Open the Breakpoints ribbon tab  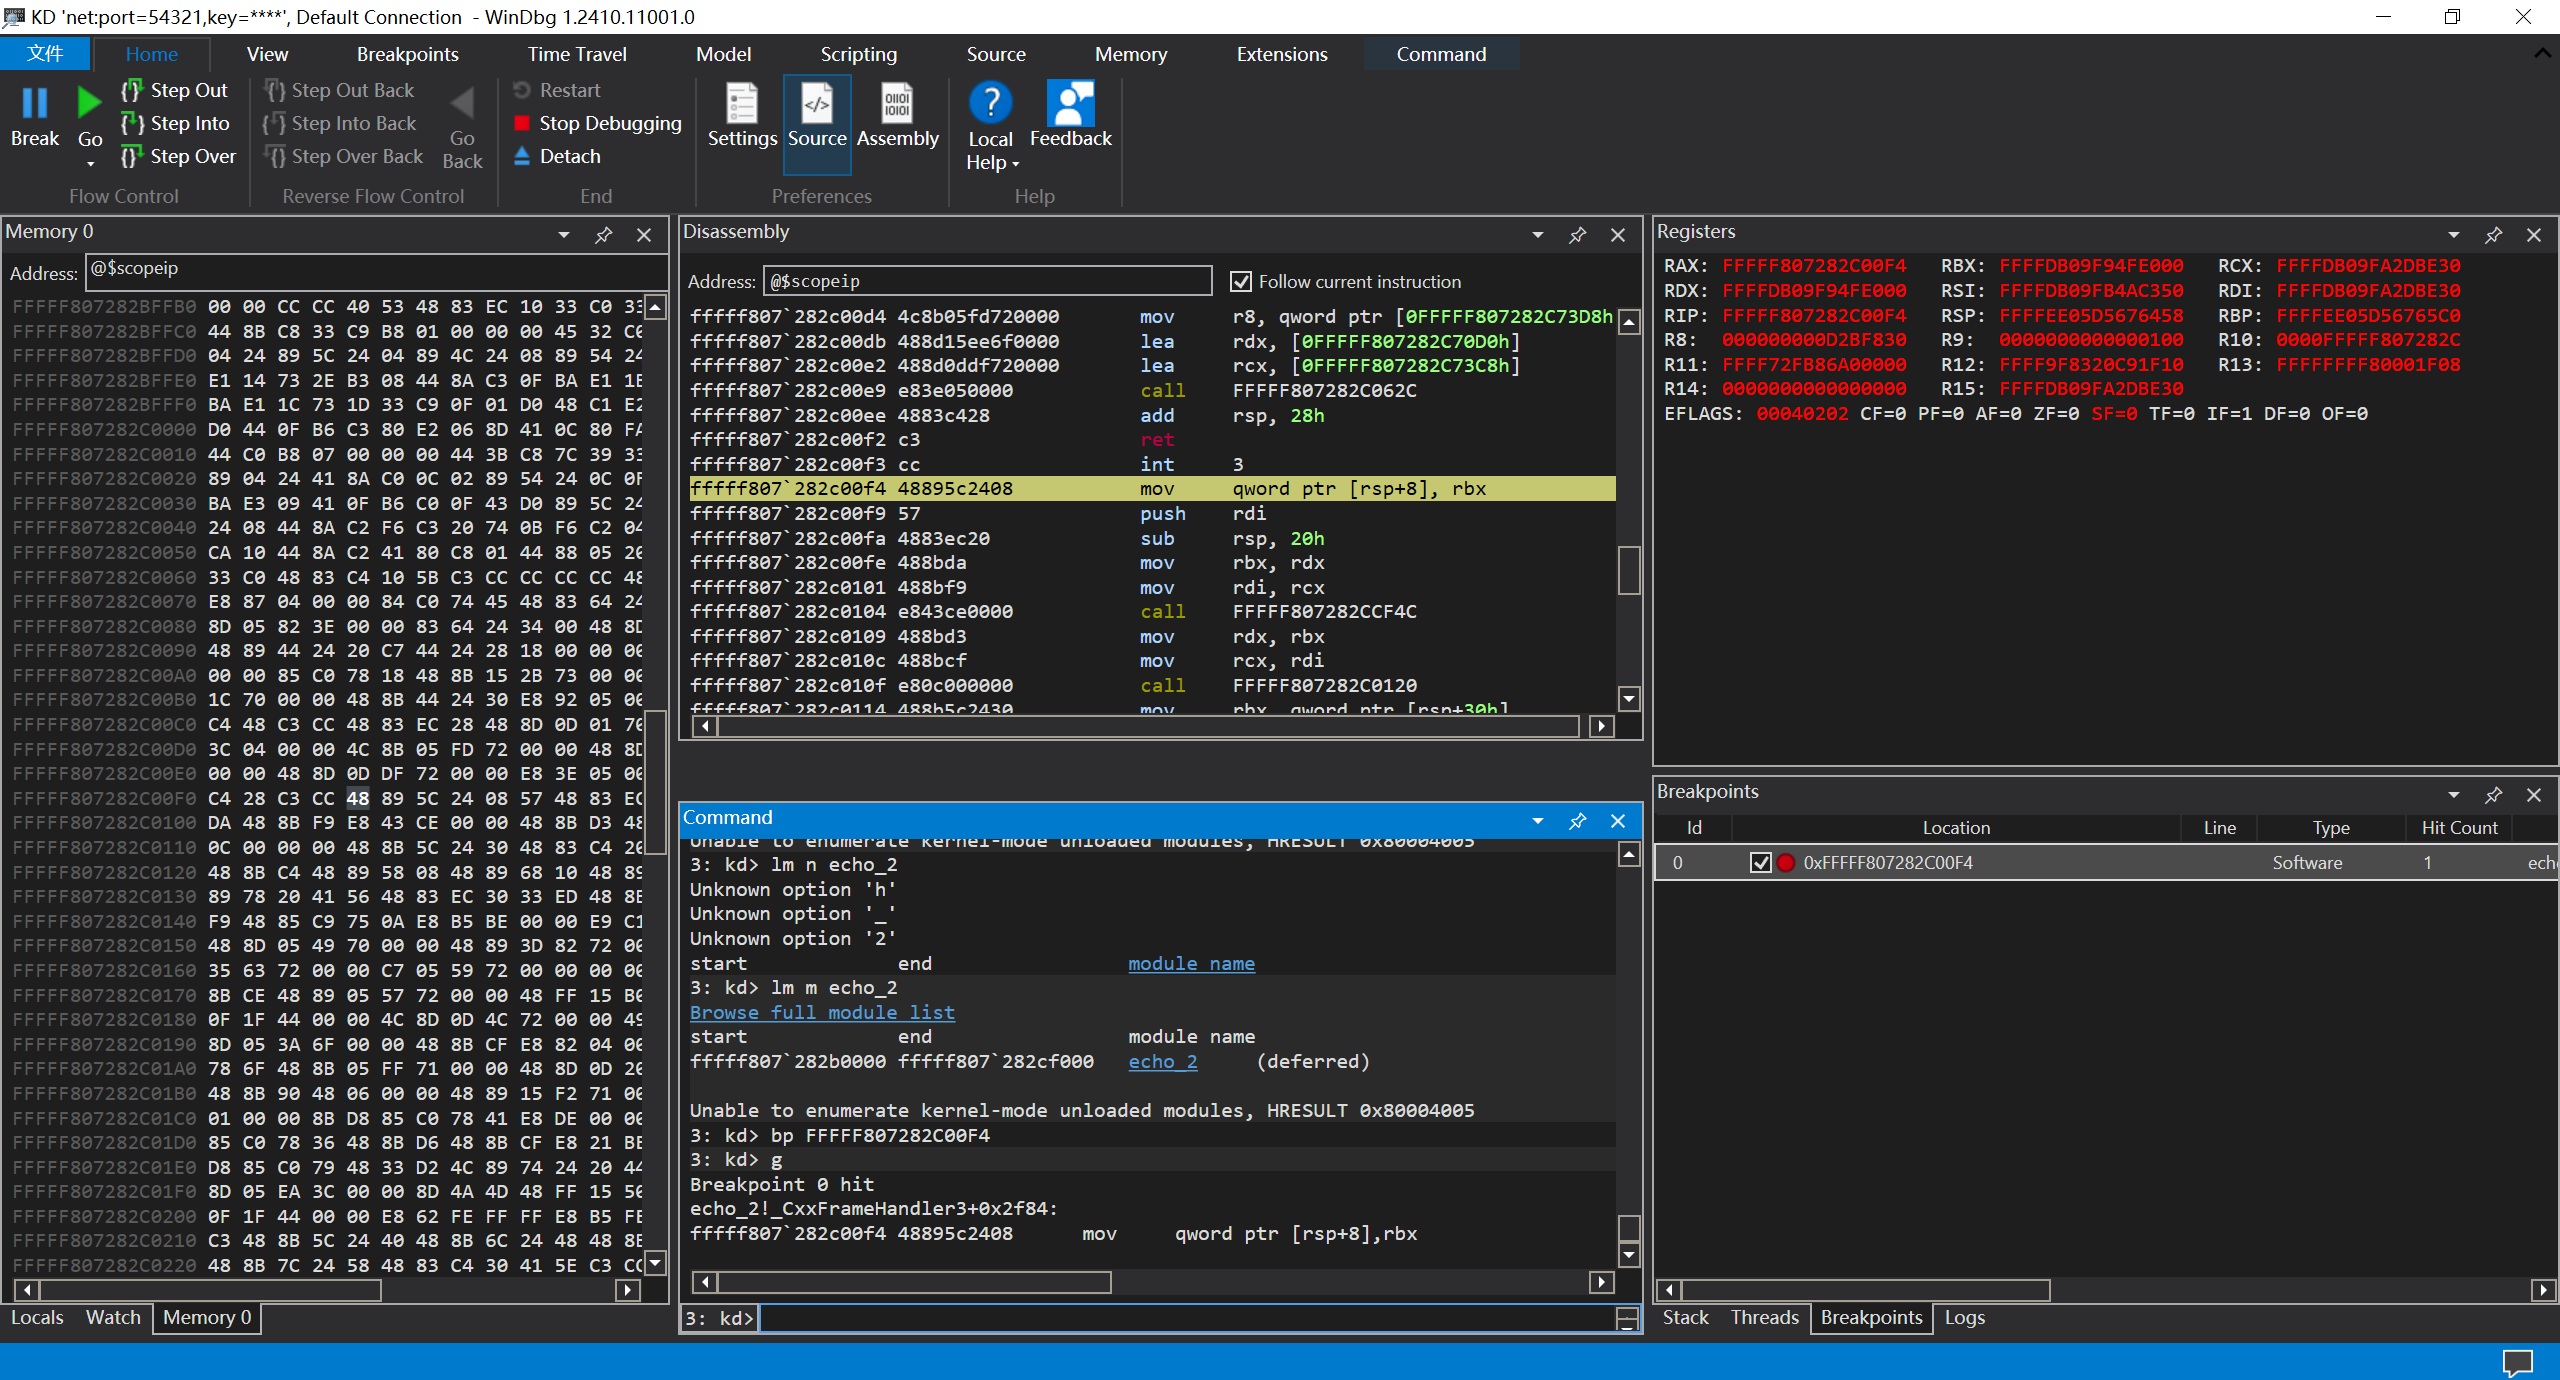click(407, 54)
